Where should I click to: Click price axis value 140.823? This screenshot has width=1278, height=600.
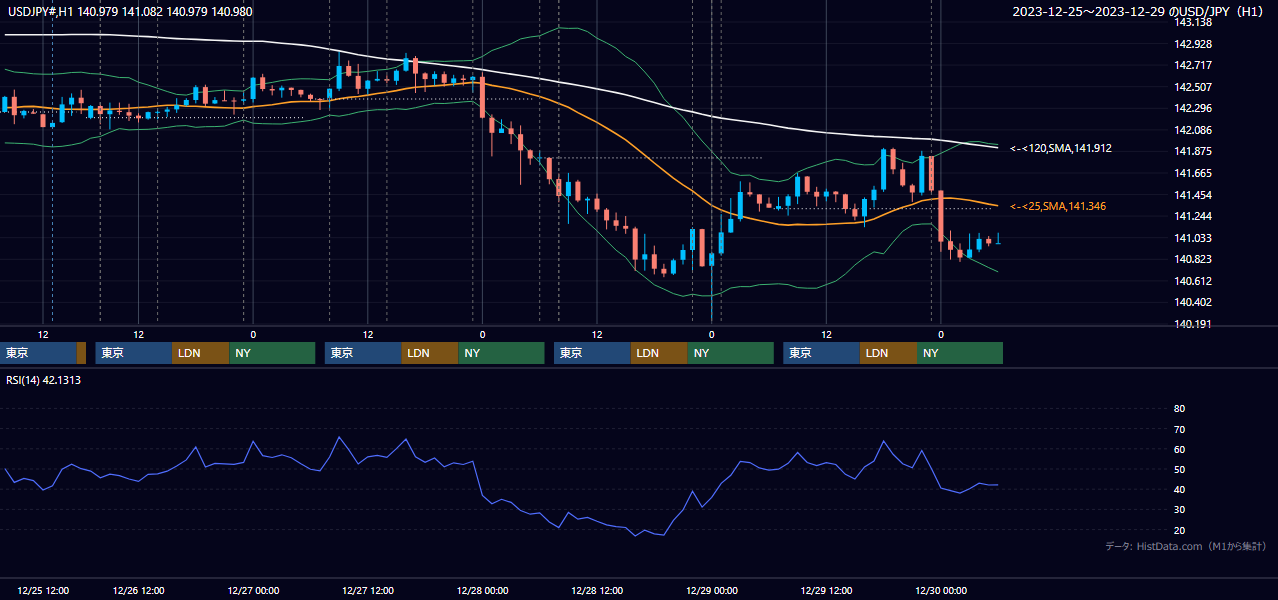[1192, 259]
